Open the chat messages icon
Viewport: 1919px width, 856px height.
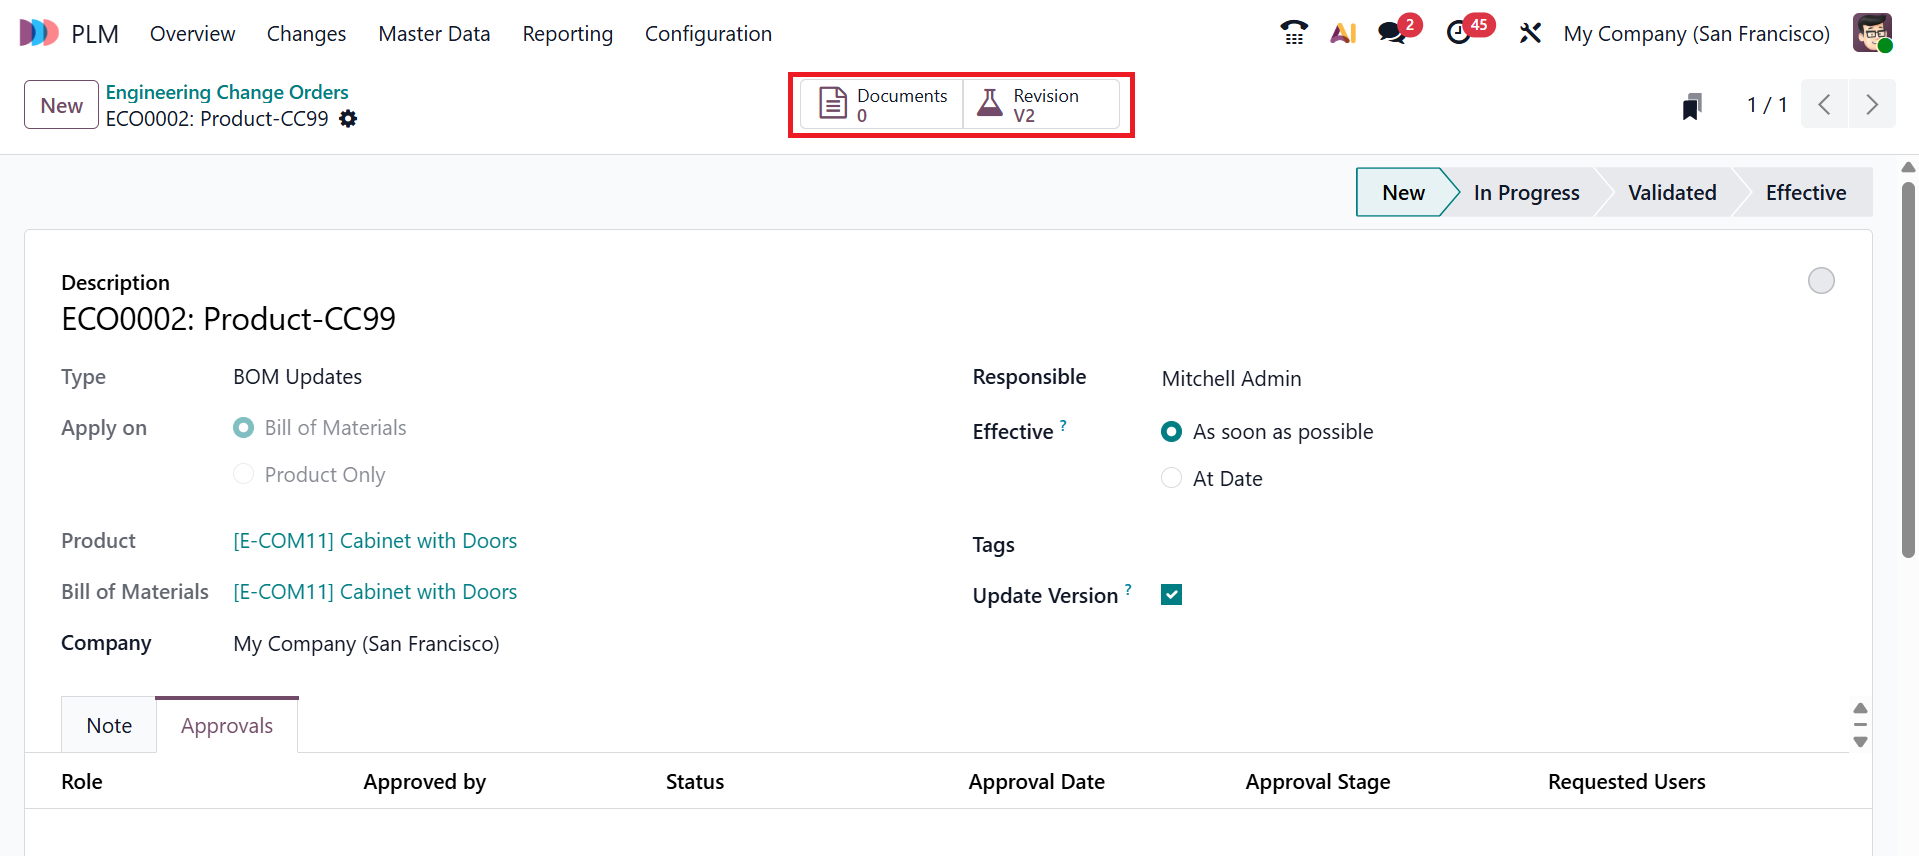pos(1391,33)
